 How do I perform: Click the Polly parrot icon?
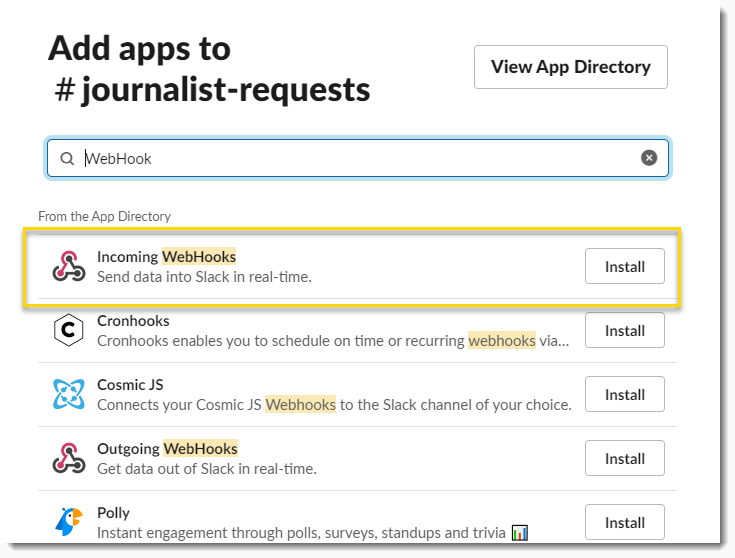tap(68, 521)
